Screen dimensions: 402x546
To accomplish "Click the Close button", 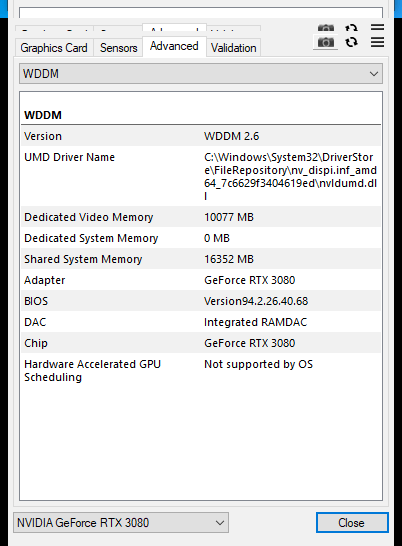I will click(x=352, y=522).
